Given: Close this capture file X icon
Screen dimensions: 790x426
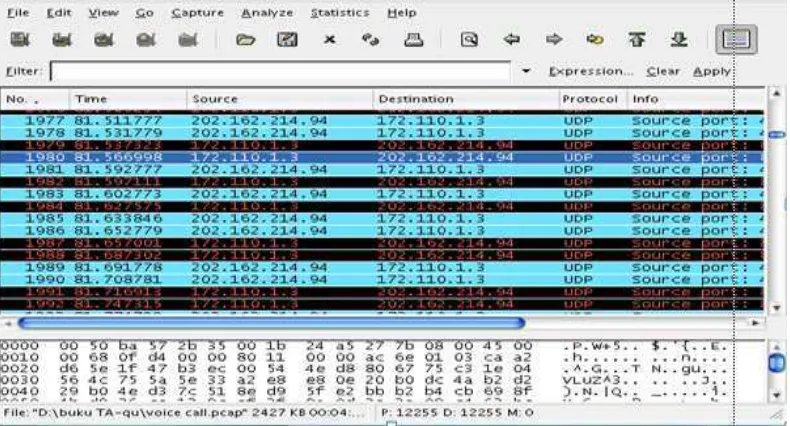Looking at the screenshot, I should click(x=330, y=39).
